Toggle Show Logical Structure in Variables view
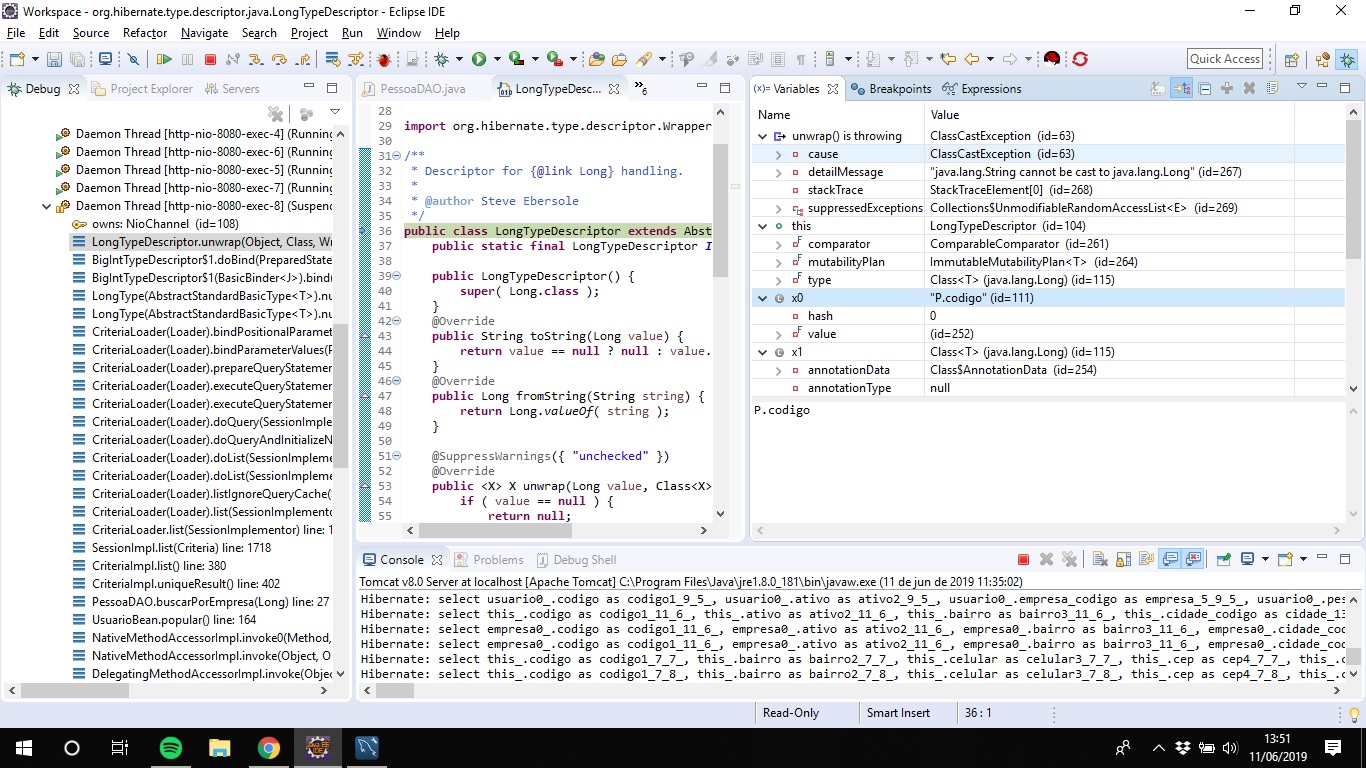 point(1182,89)
